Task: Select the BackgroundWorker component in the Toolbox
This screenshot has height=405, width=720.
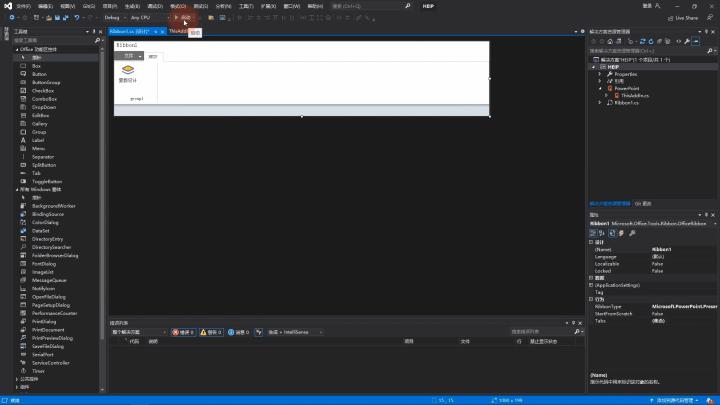Action: pyautogui.click(x=56, y=206)
